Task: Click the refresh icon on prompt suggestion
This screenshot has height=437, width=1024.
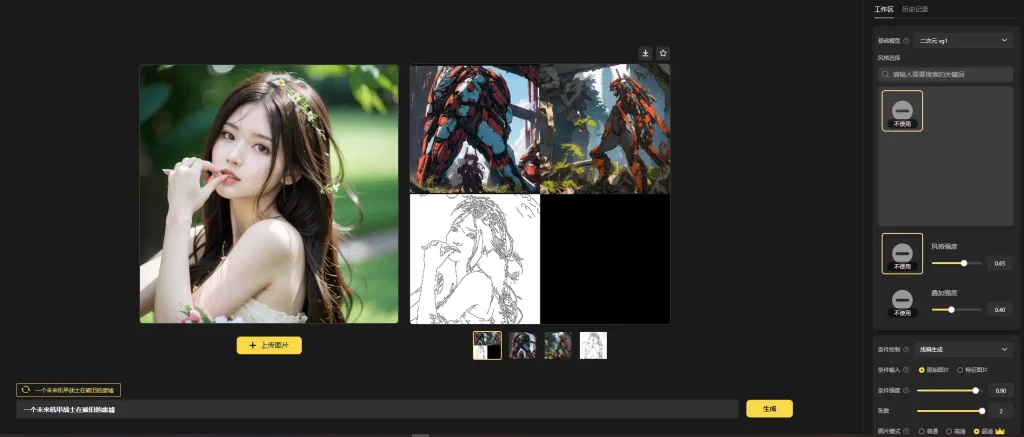Action: click(x=25, y=390)
